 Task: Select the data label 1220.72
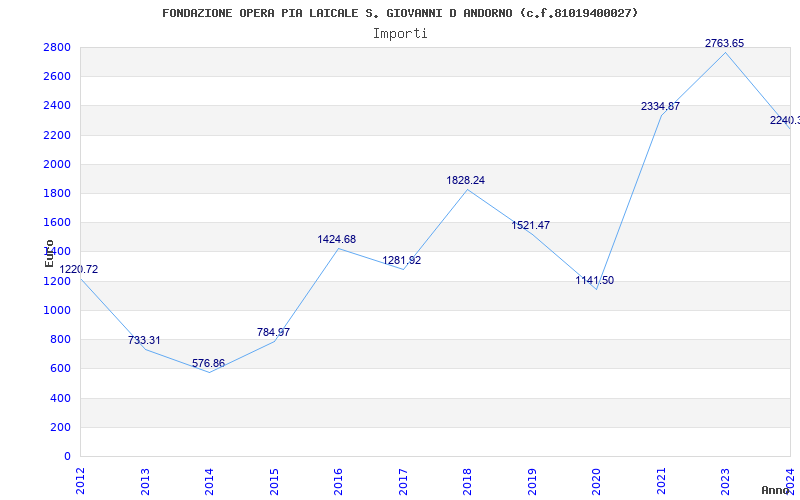(79, 269)
